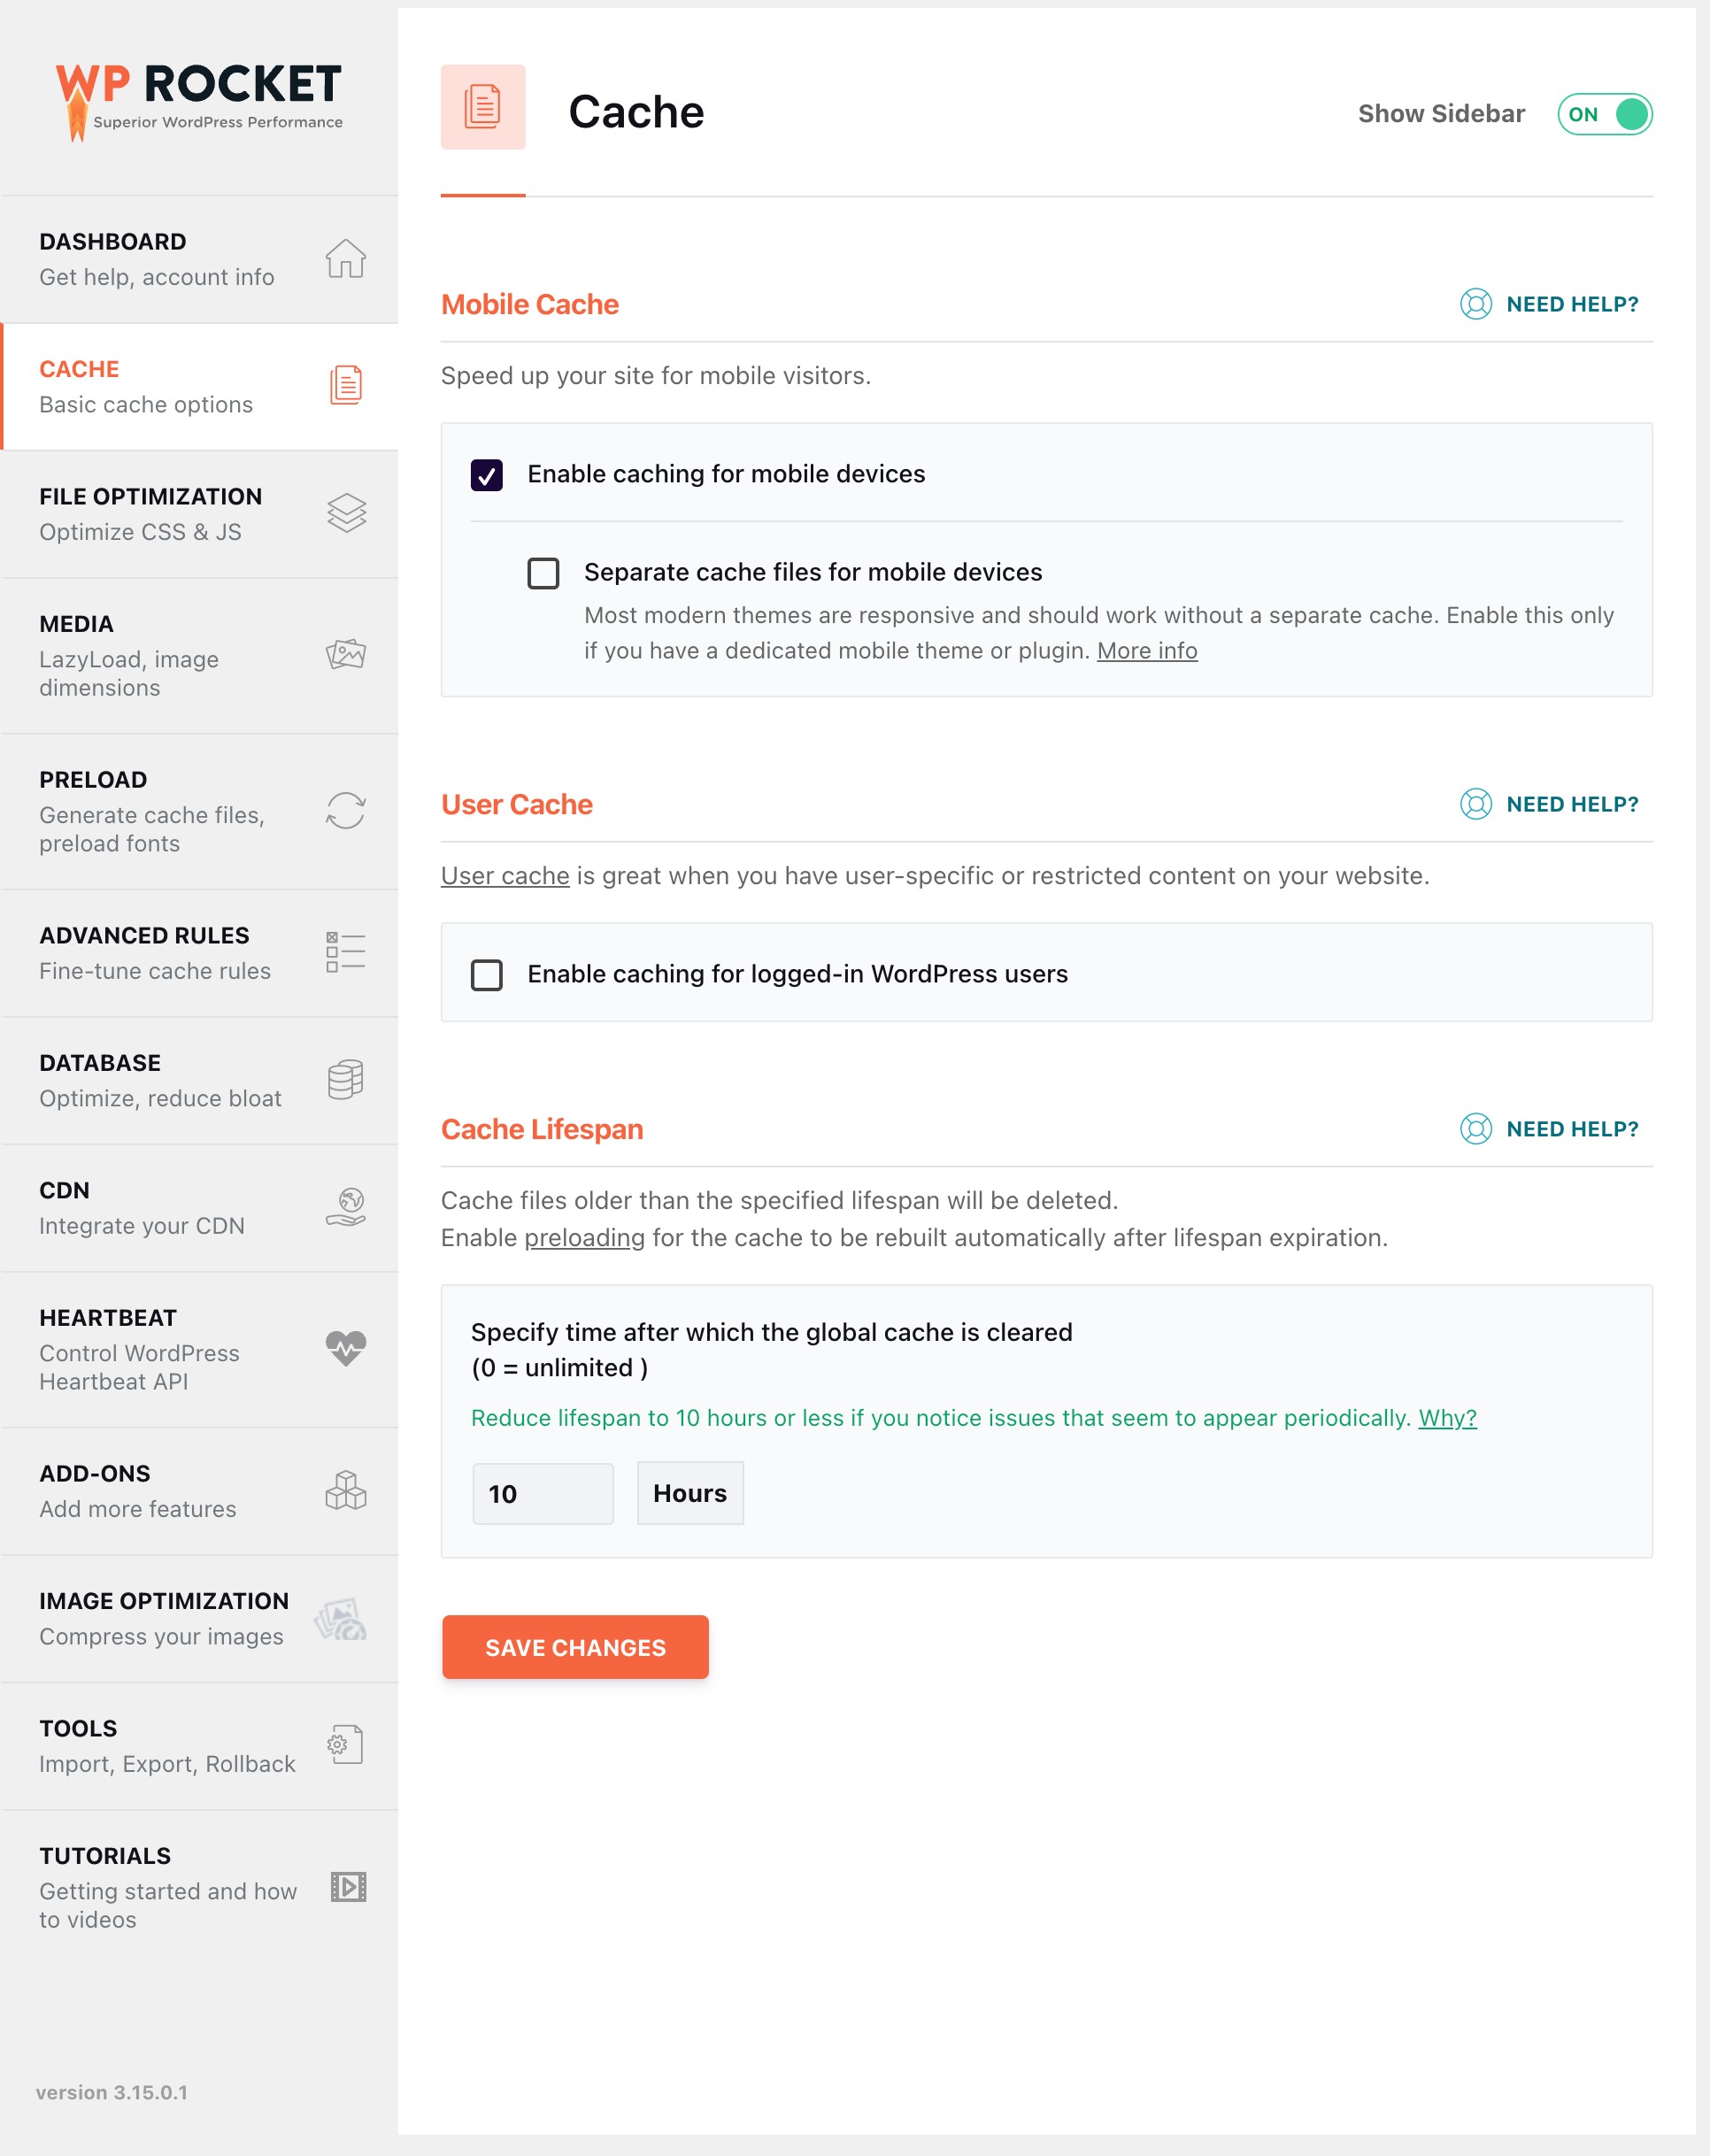Toggle Enable caching for mobile devices

pyautogui.click(x=489, y=474)
